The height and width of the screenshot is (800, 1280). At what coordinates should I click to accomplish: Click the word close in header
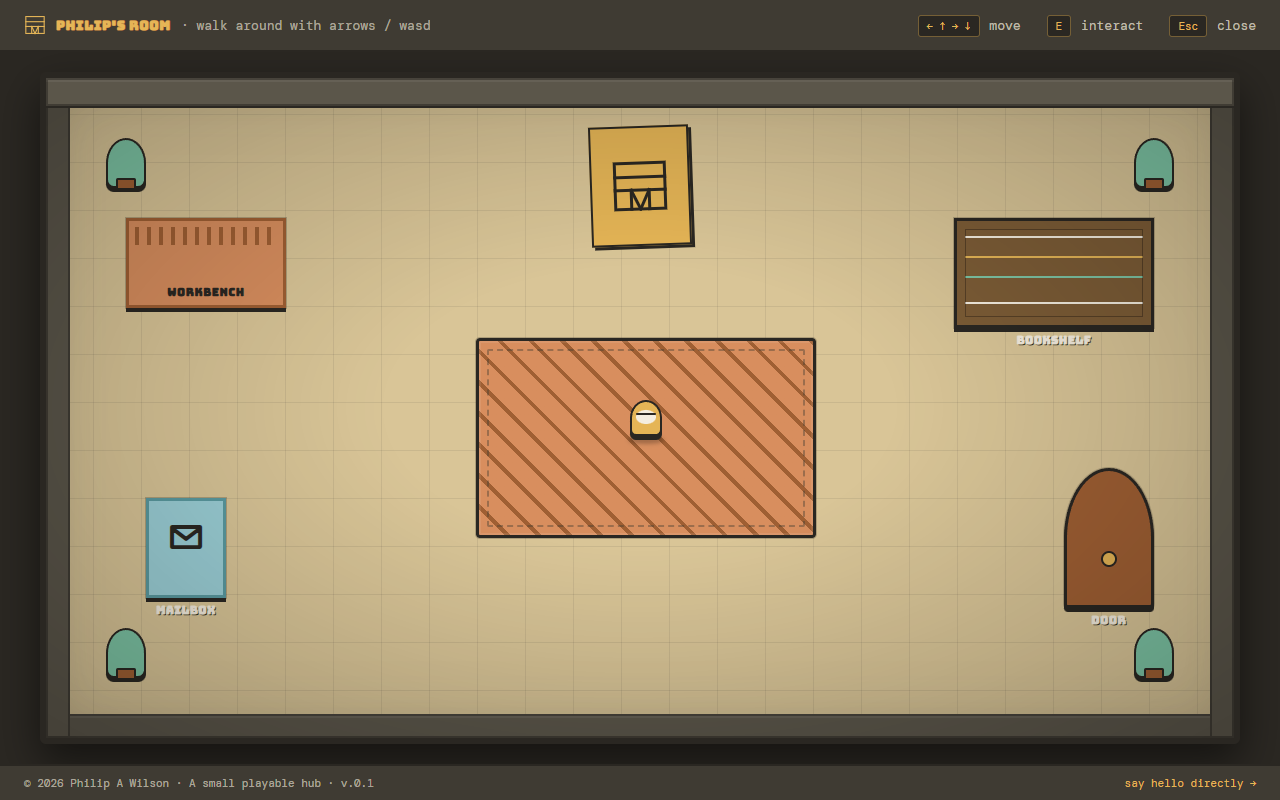coord(1236,26)
